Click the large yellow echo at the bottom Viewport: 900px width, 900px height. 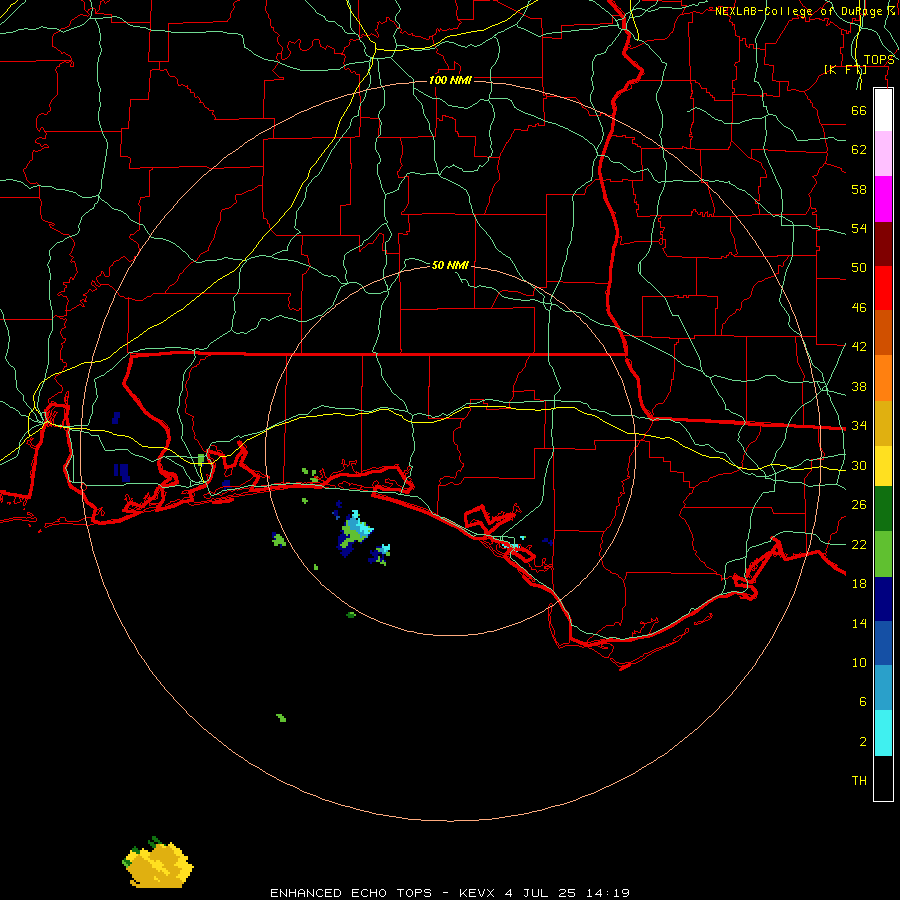[x=158, y=864]
